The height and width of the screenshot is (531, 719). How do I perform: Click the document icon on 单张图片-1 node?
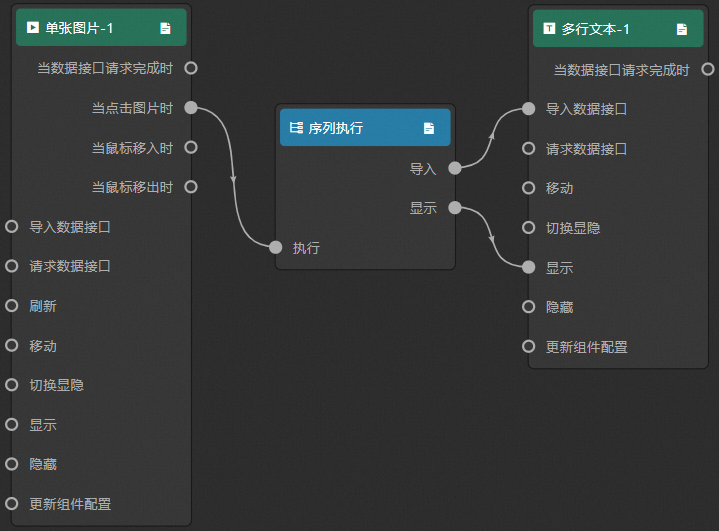point(165,28)
